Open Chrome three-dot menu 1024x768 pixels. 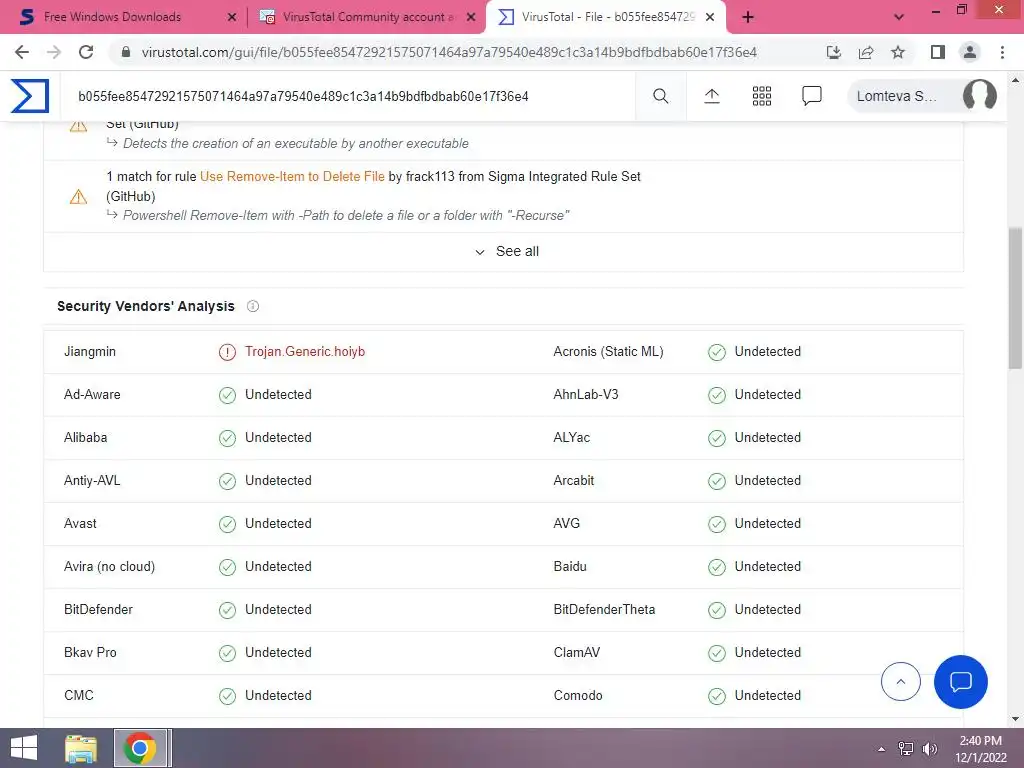click(x=1002, y=52)
